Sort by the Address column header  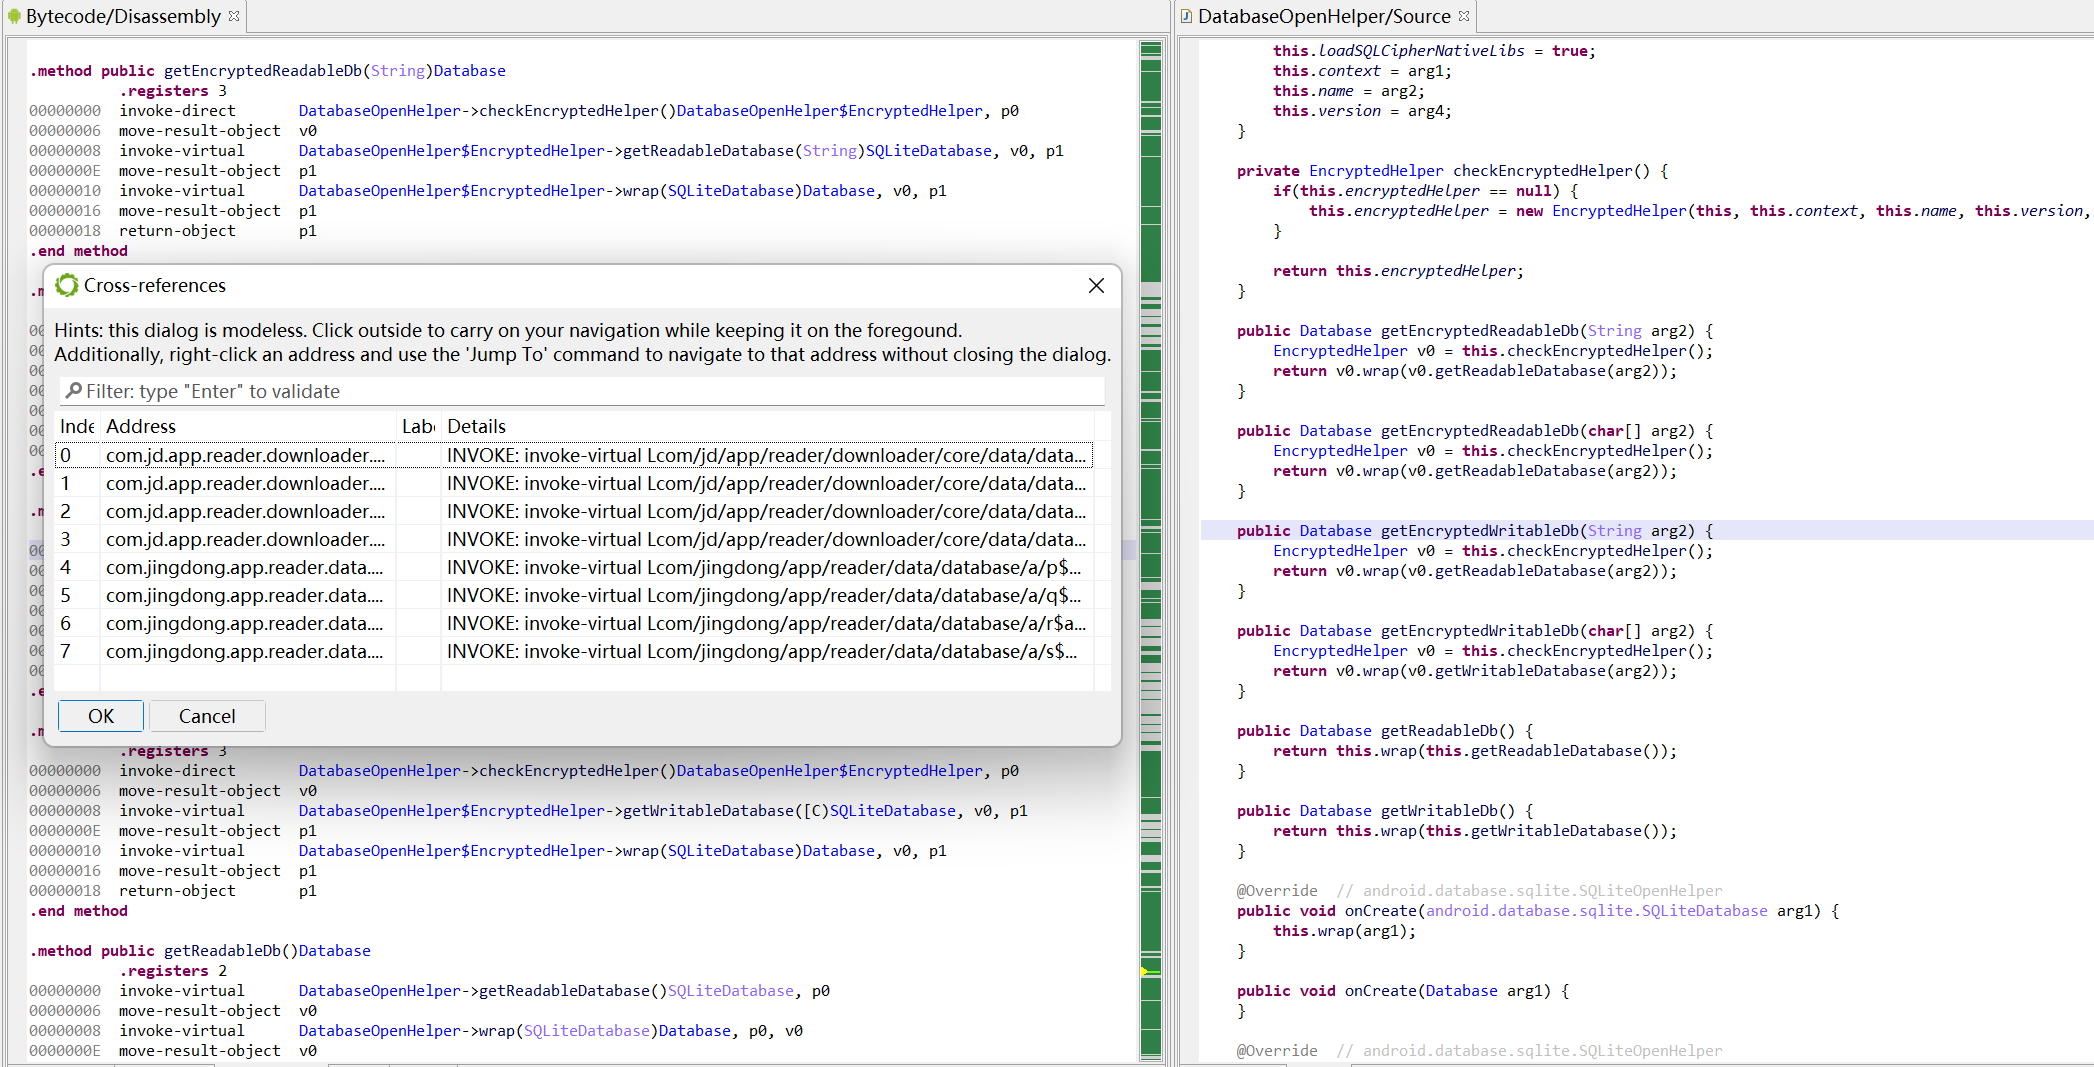[248, 426]
